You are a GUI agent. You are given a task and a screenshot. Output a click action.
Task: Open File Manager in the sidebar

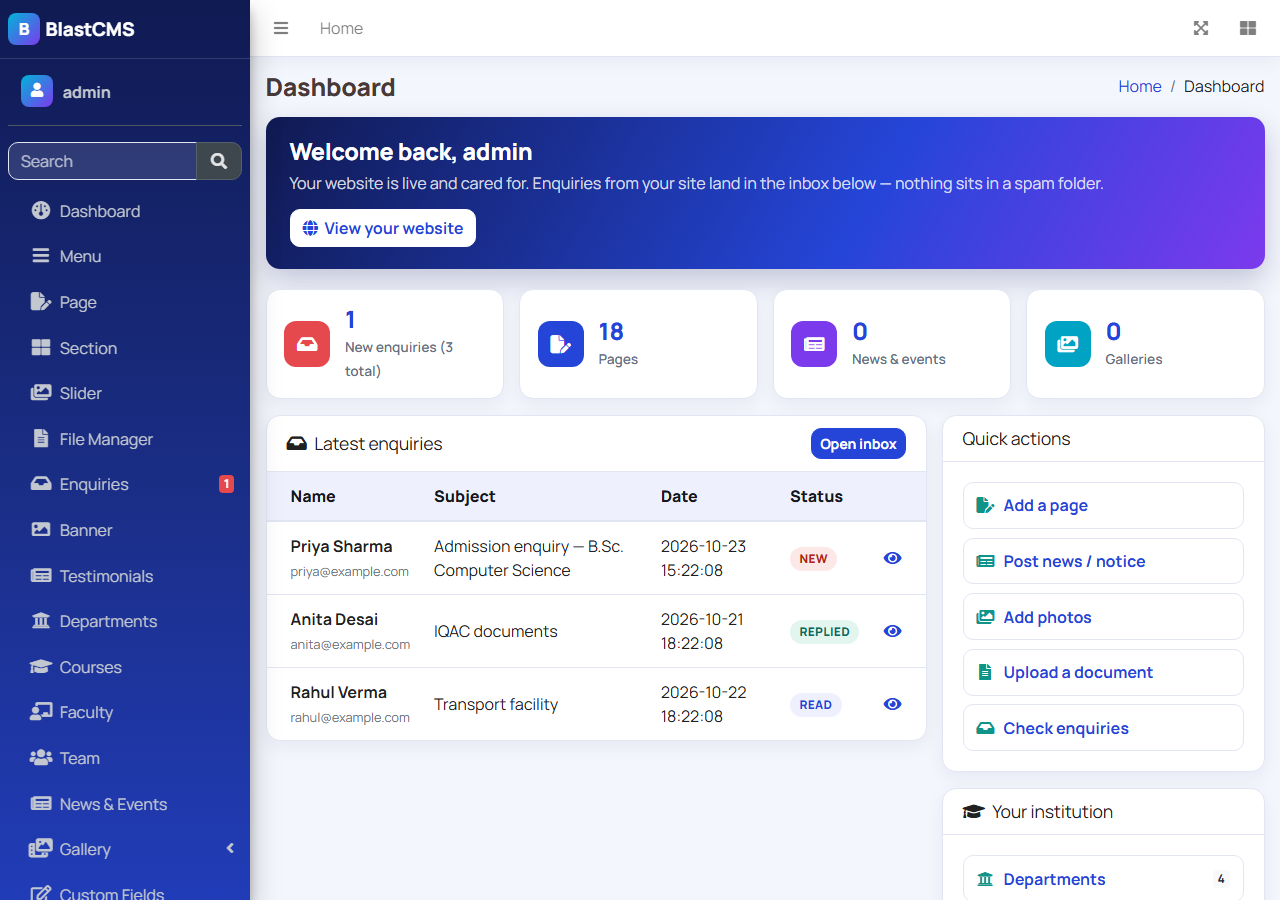125,439
